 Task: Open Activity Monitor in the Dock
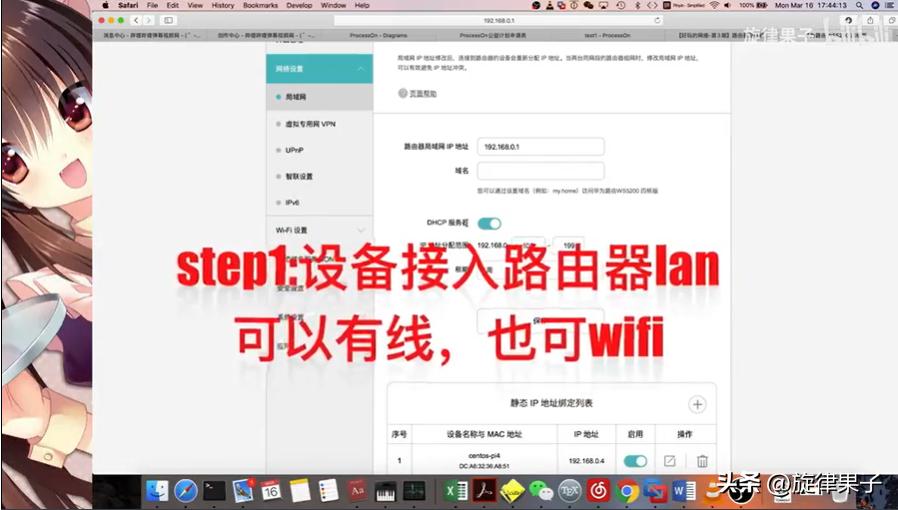(x=414, y=491)
